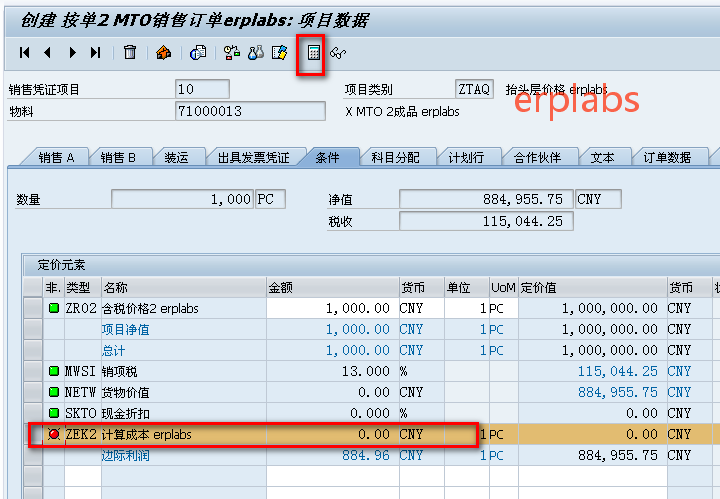720x499 pixels.
Task: Open the 订单数据 tab
Action: [x=667, y=158]
